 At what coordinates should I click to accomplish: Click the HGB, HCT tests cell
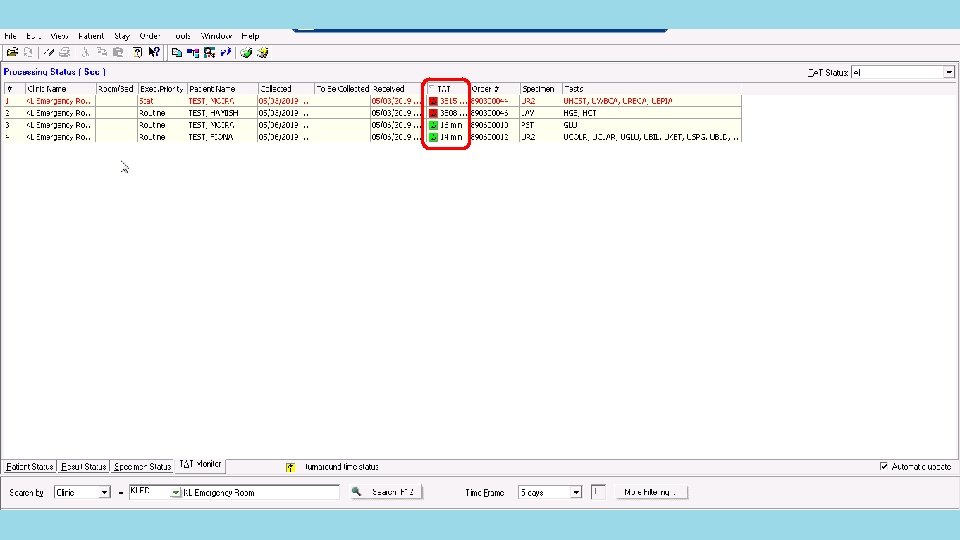pos(652,113)
